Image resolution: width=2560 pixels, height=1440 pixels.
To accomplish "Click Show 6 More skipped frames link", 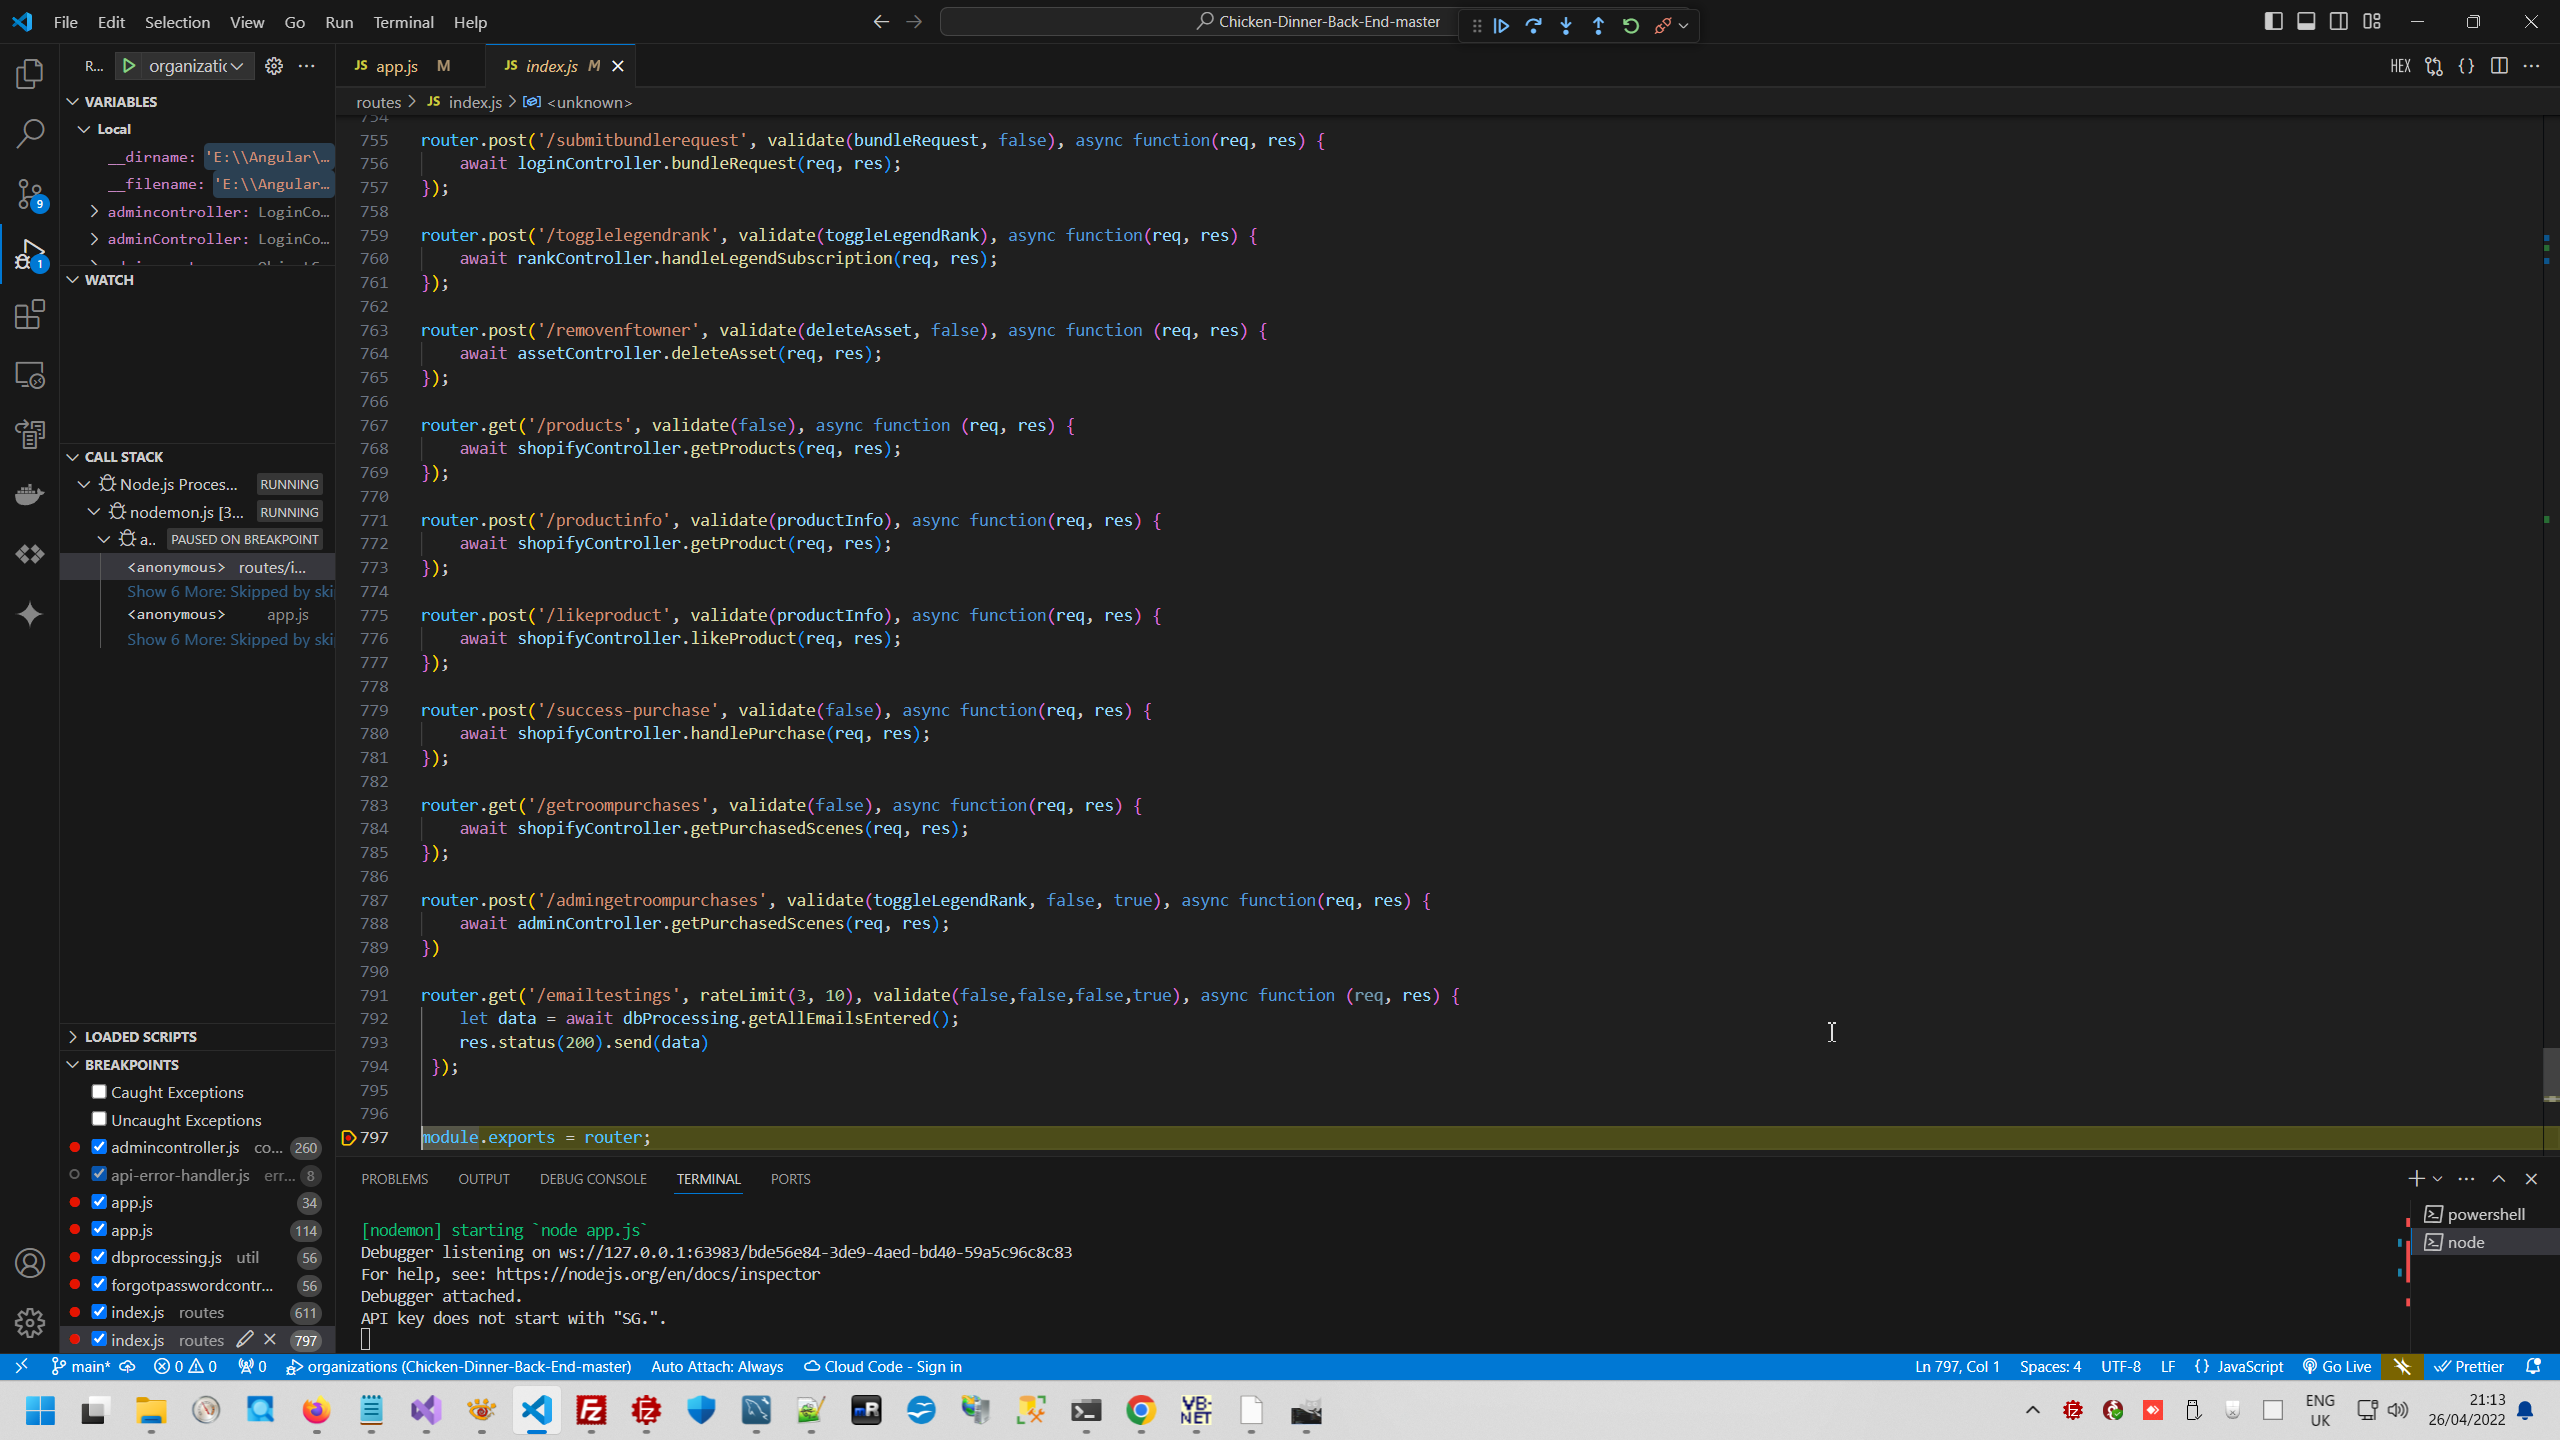I will pyautogui.click(x=230, y=592).
